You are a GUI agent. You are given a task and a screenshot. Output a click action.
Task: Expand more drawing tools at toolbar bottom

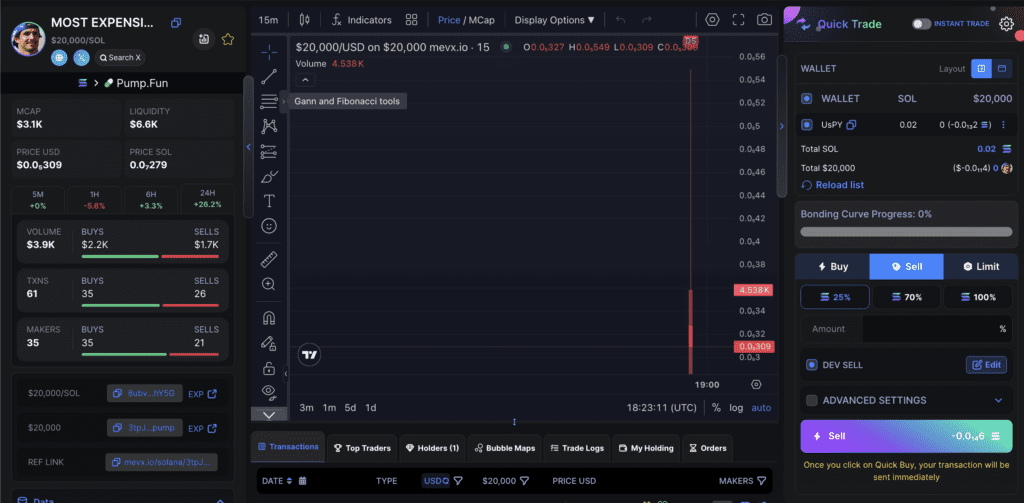coord(268,414)
